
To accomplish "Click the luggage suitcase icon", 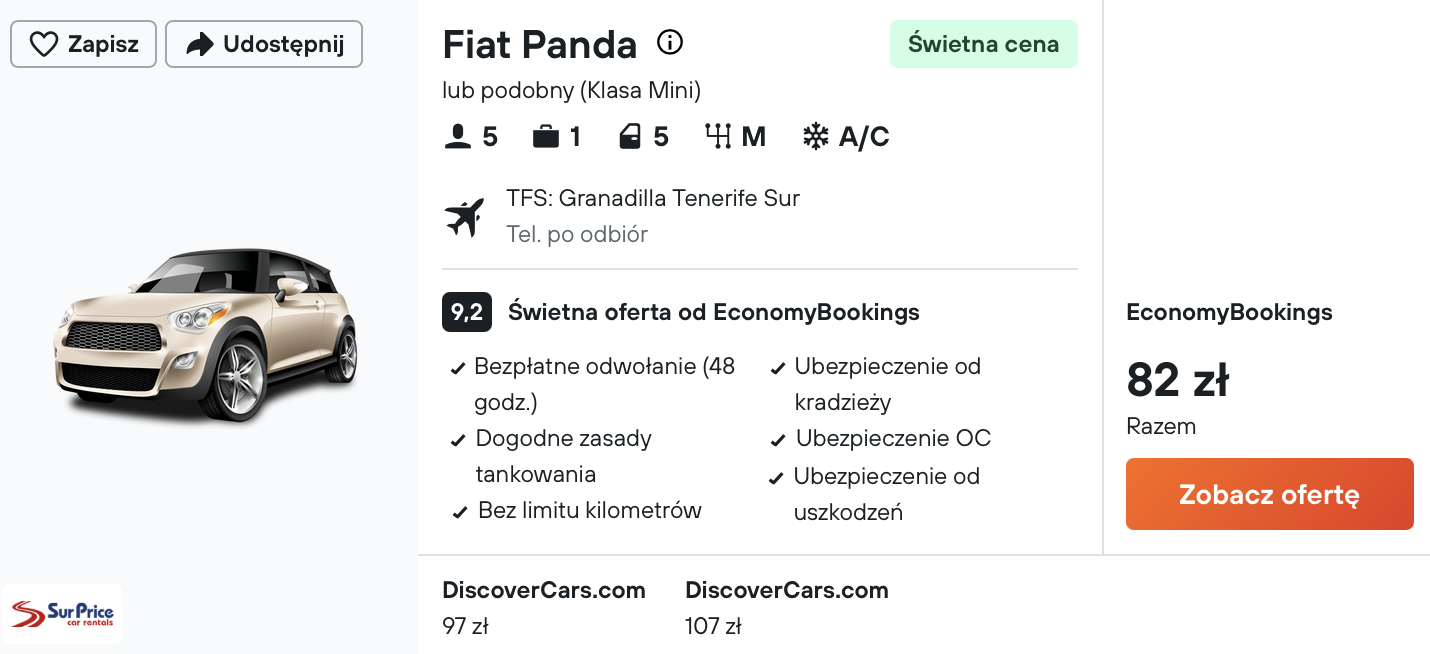I will click(546, 136).
